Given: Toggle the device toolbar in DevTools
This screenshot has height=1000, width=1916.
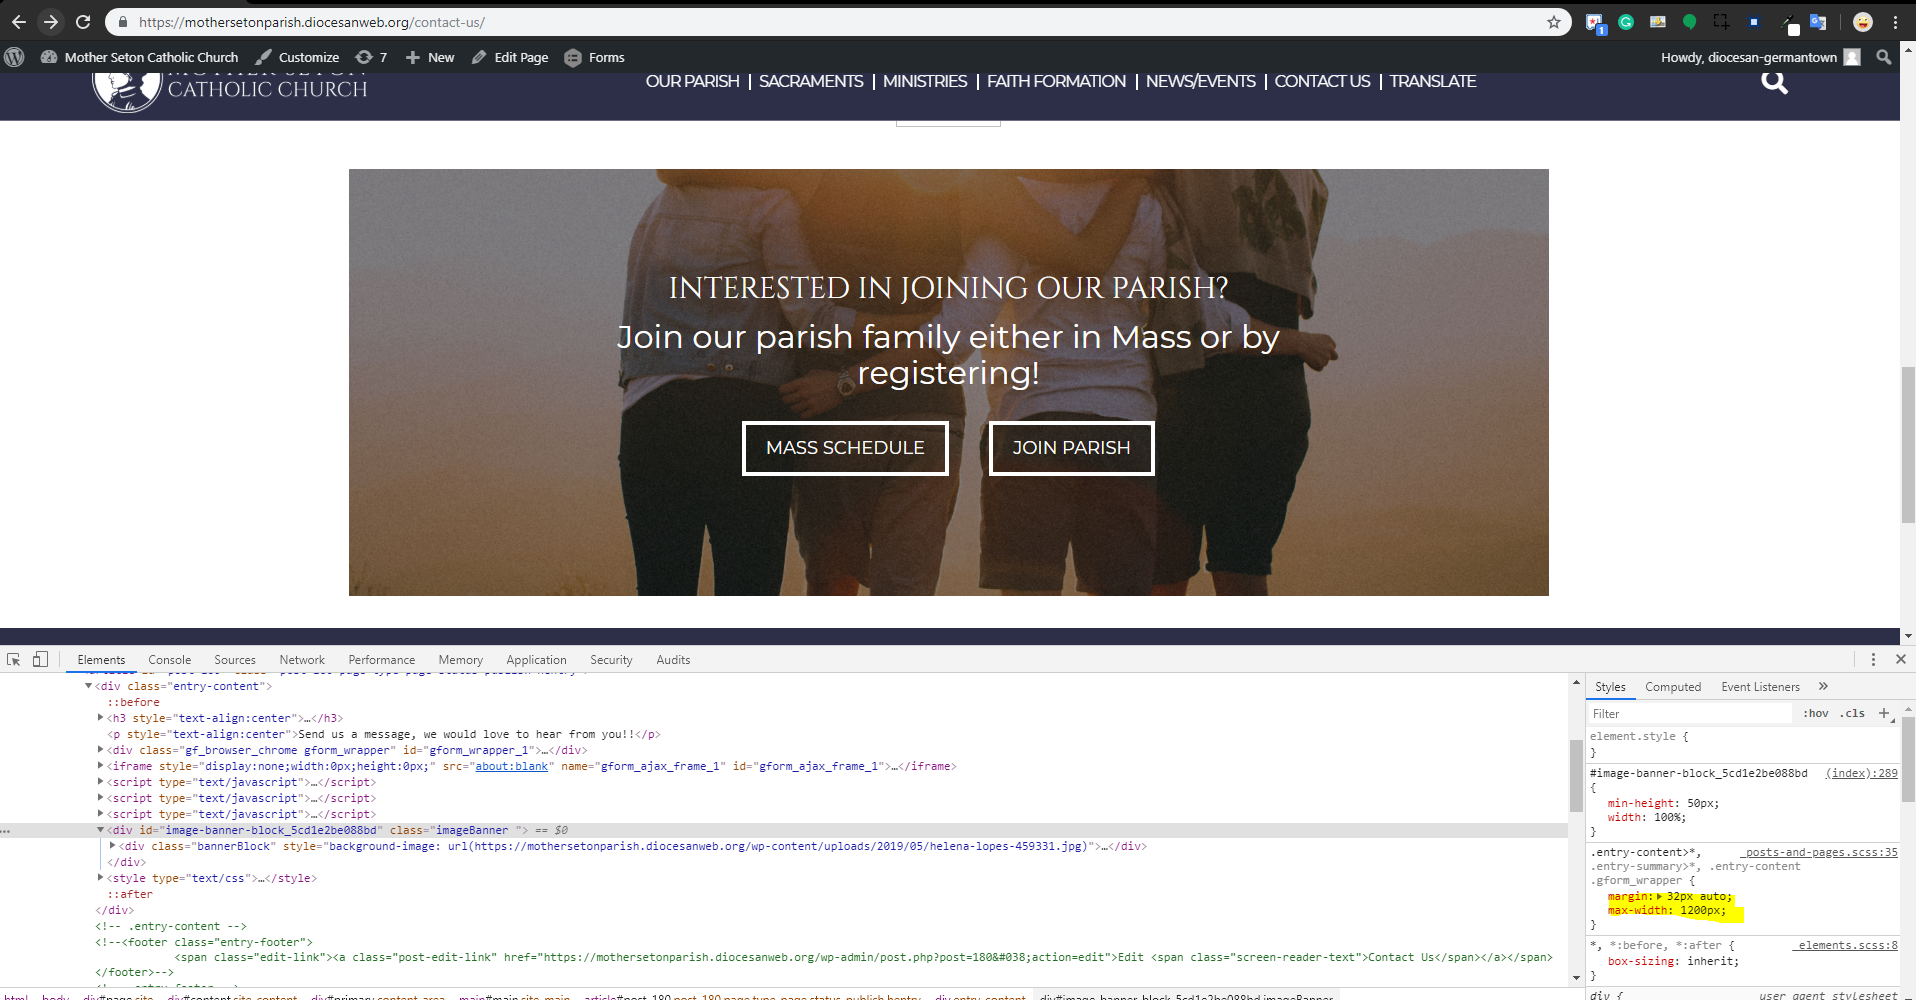Looking at the screenshot, I should point(40,660).
